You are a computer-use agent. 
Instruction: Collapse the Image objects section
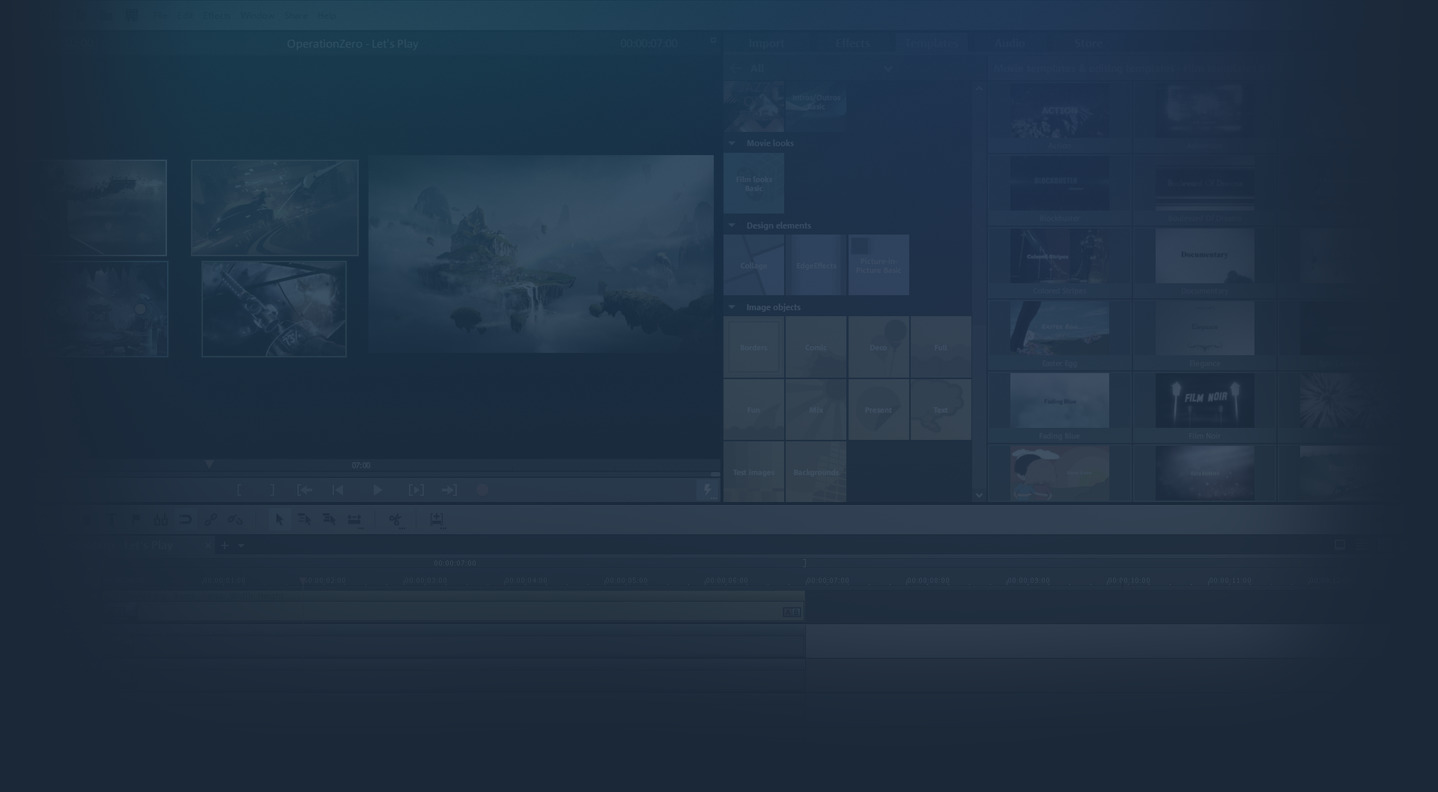(x=731, y=308)
